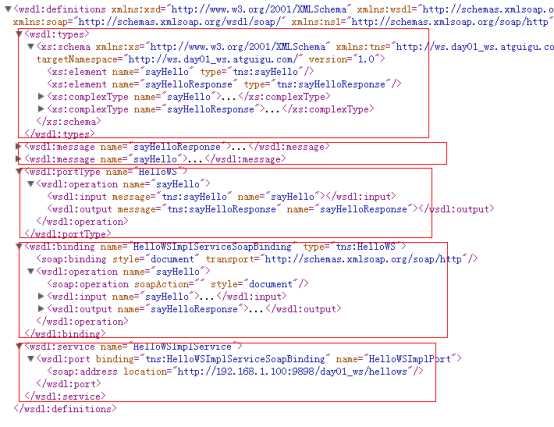This screenshot has height=427, width=554.
Task: Collapse the xs:schema node
Action: [x=31, y=47]
